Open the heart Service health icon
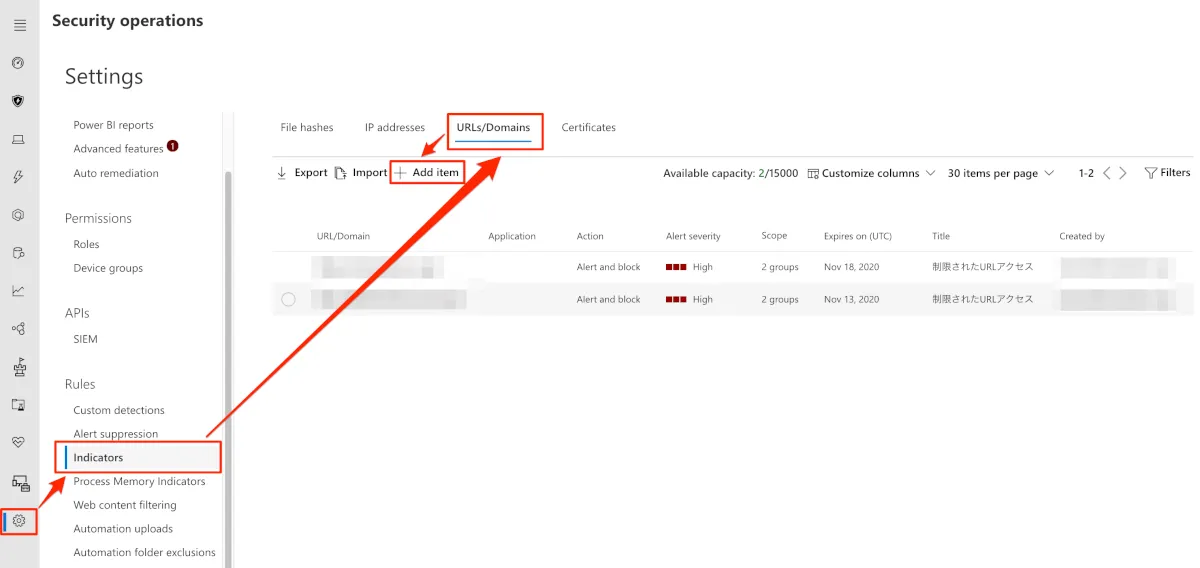 (x=18, y=443)
